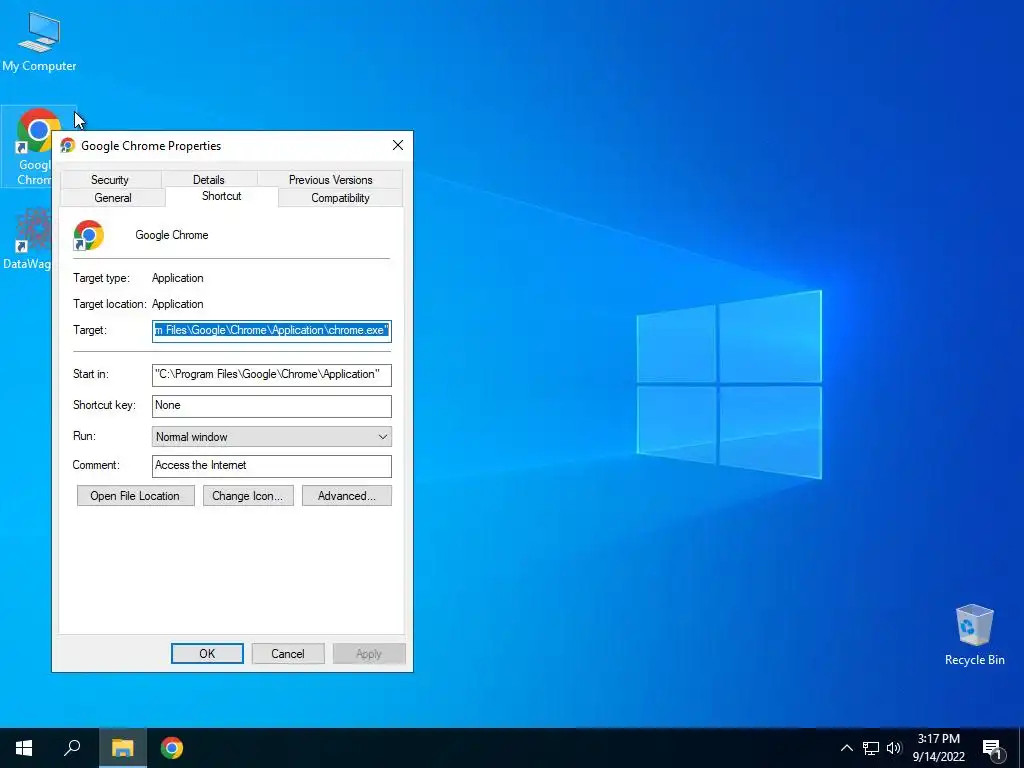Image resolution: width=1024 pixels, height=768 pixels.
Task: Click the Chrome shortcut icon inside the Shortcut tab
Action: (88, 235)
